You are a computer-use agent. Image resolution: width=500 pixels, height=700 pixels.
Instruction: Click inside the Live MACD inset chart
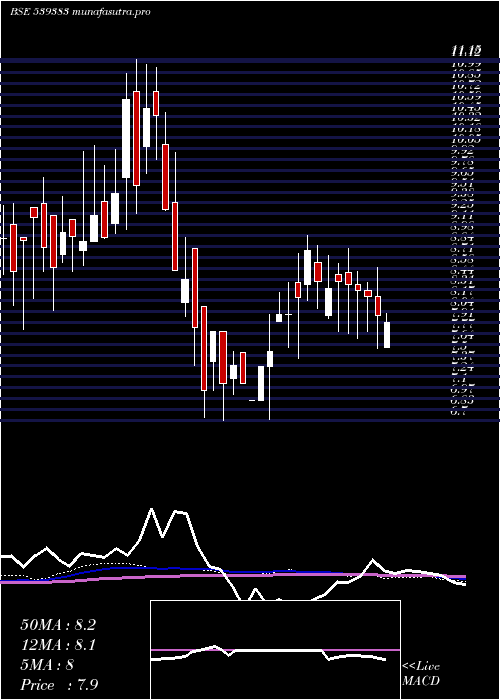tap(275, 650)
